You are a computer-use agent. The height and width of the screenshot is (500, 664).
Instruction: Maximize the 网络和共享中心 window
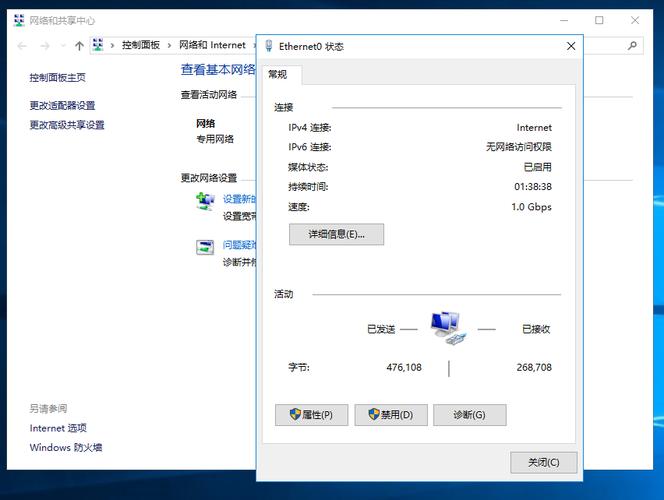pos(599,20)
